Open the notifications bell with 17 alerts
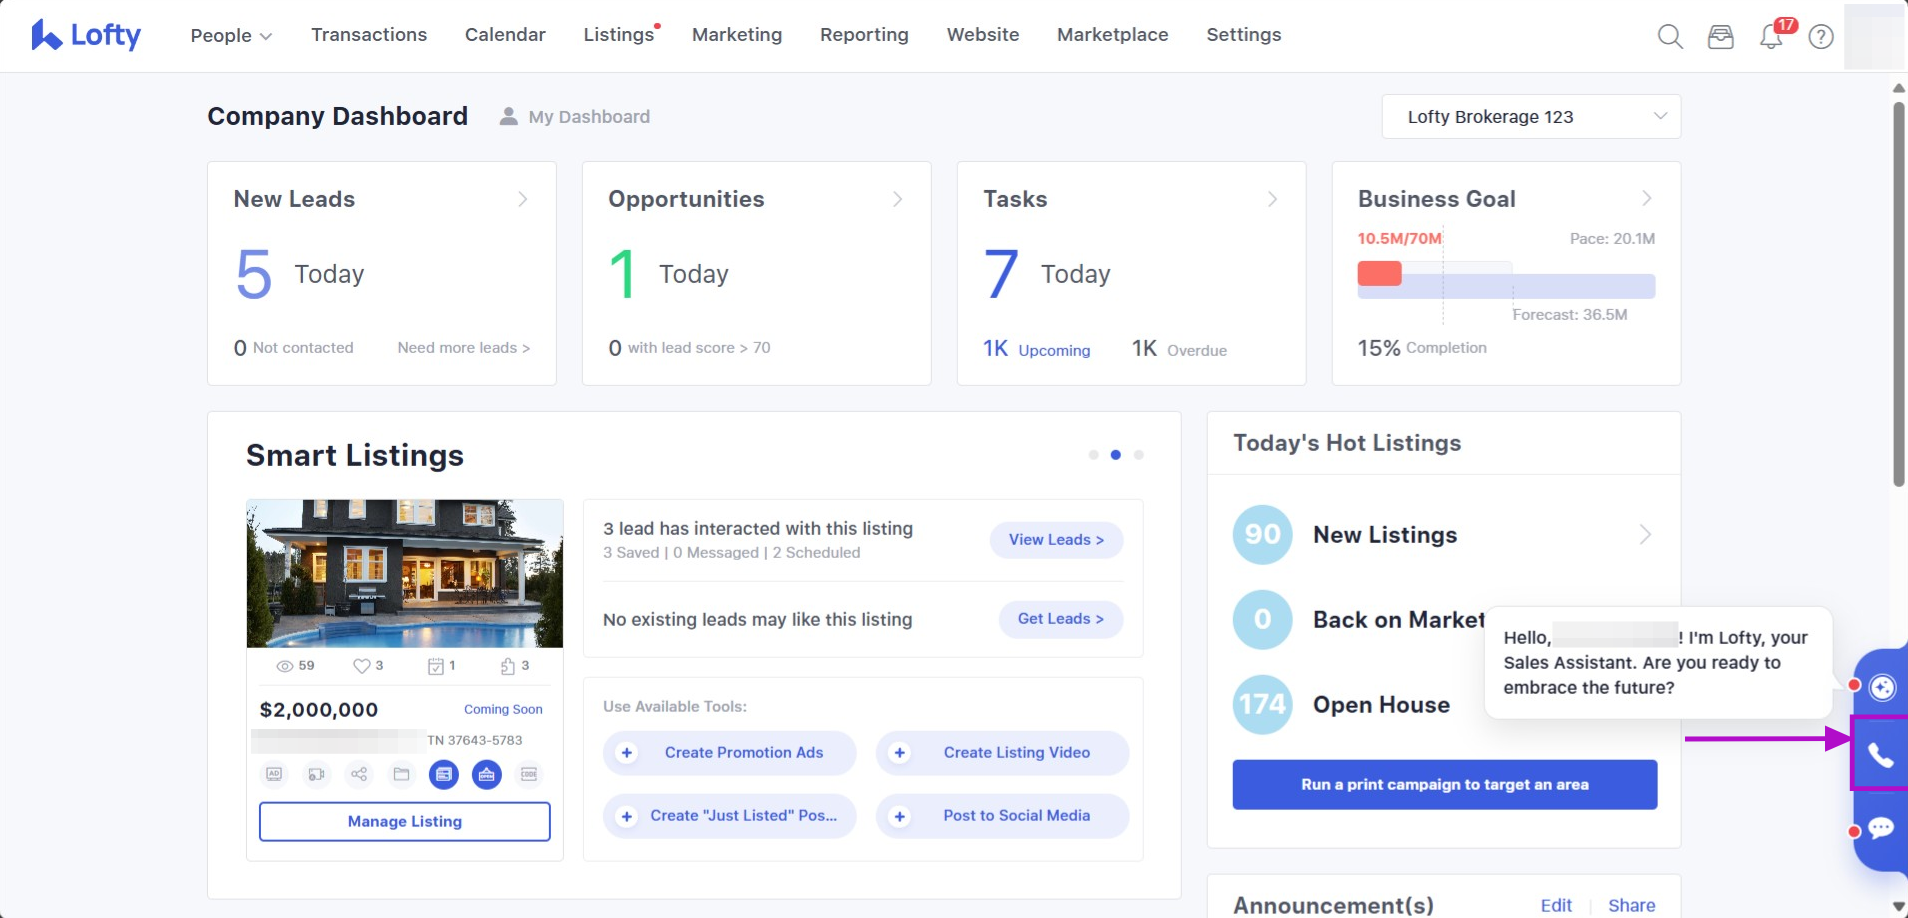This screenshot has height=918, width=1908. [1771, 37]
